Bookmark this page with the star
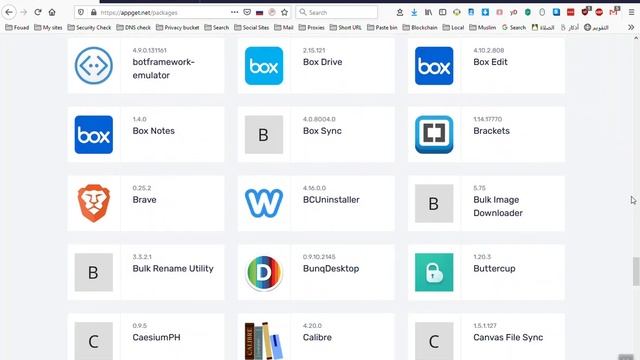This screenshot has height=360, width=640. [284, 12]
